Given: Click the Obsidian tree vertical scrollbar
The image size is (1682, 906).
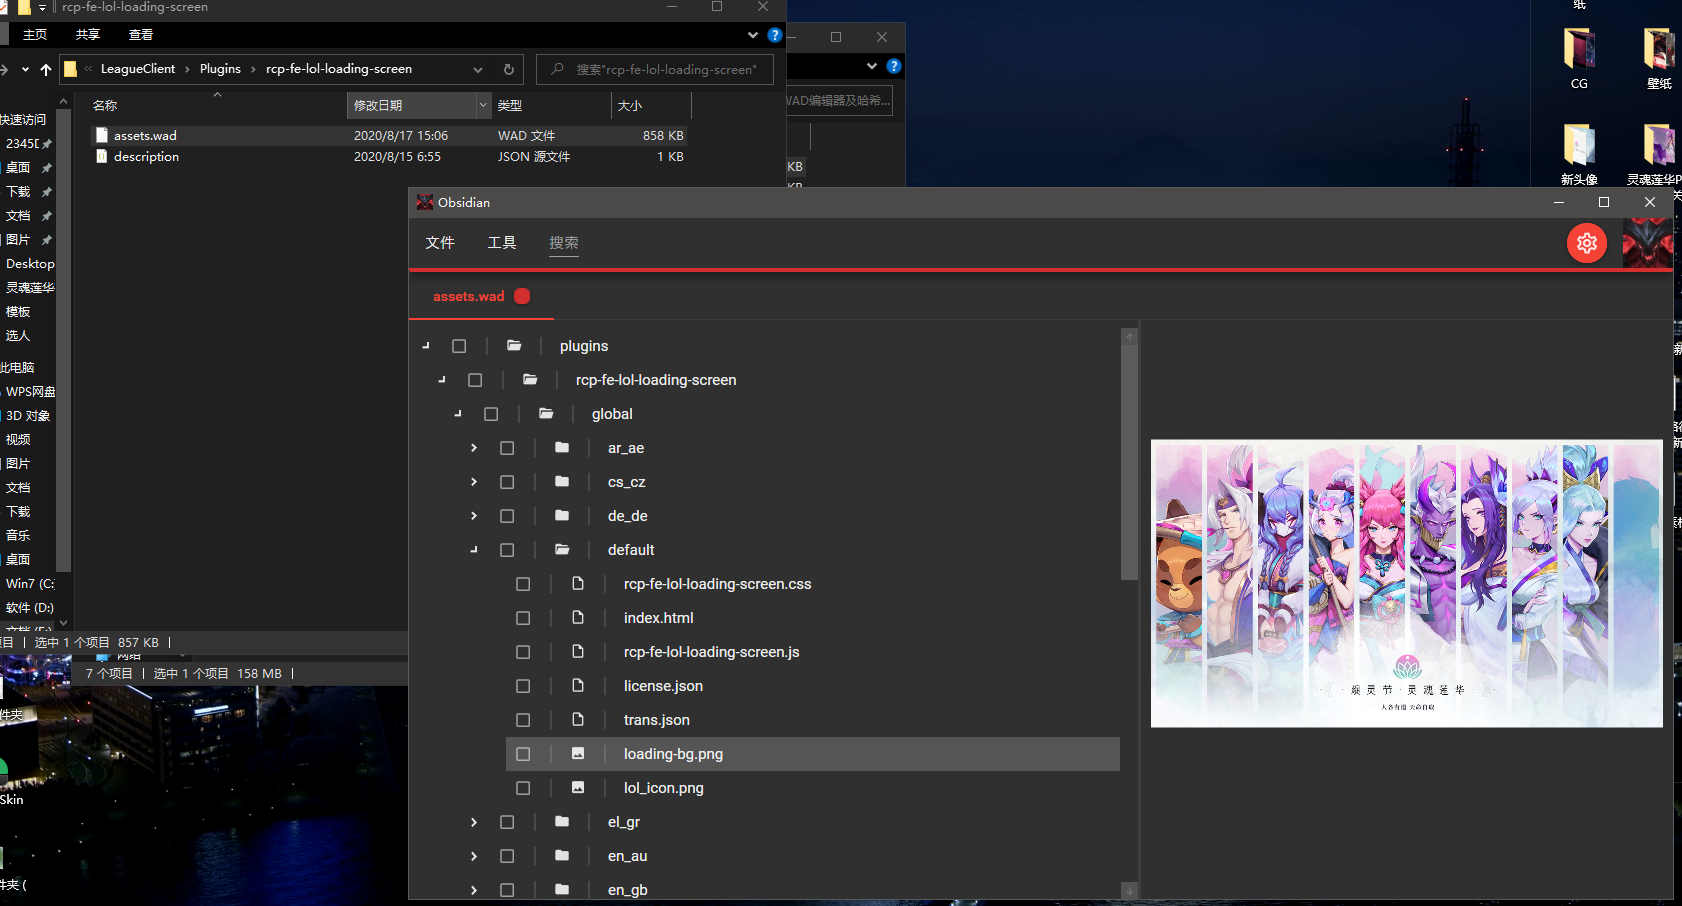Looking at the screenshot, I should 1129,463.
